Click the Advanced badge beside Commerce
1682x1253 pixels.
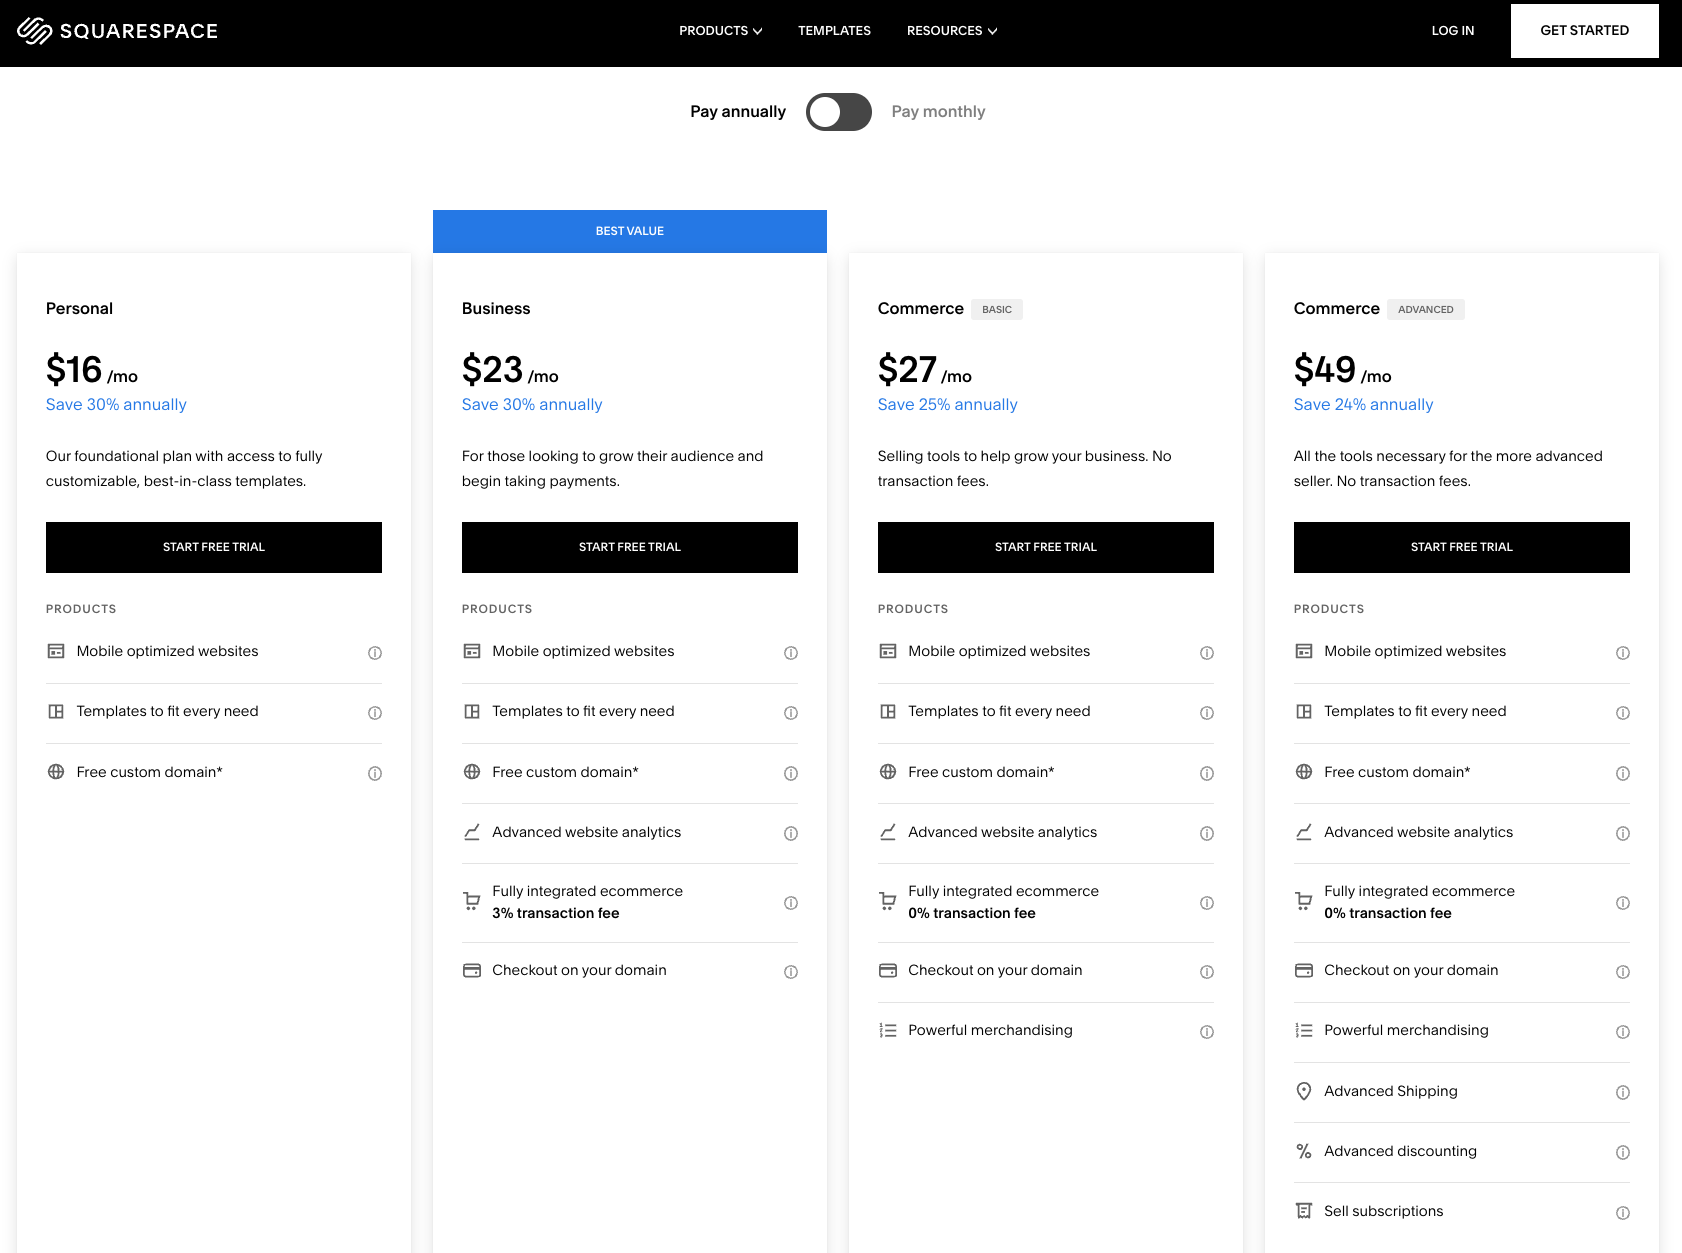pyautogui.click(x=1426, y=310)
